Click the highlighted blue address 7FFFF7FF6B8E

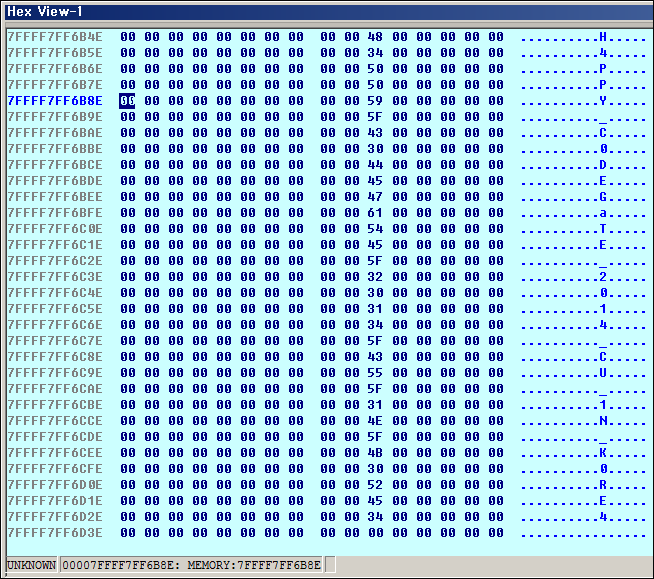[55, 101]
